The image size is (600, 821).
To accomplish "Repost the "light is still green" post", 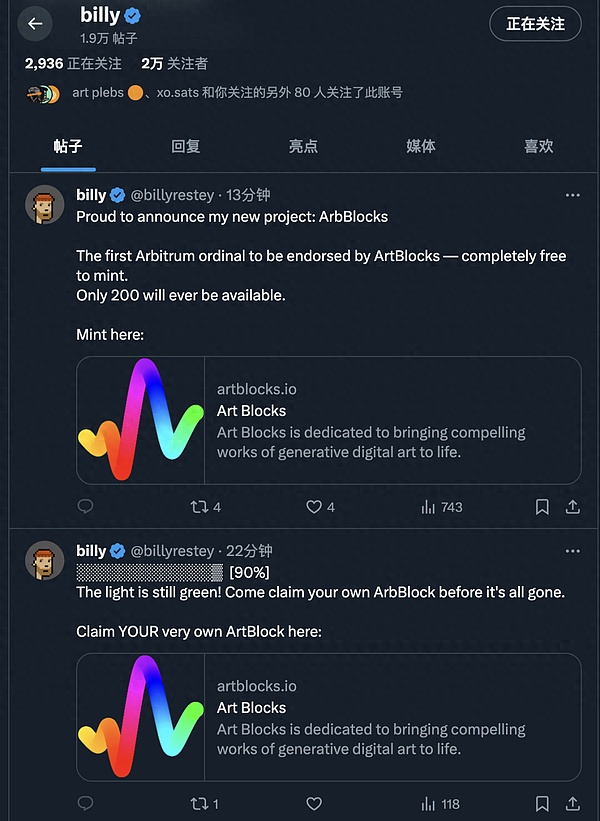I will pos(199,803).
